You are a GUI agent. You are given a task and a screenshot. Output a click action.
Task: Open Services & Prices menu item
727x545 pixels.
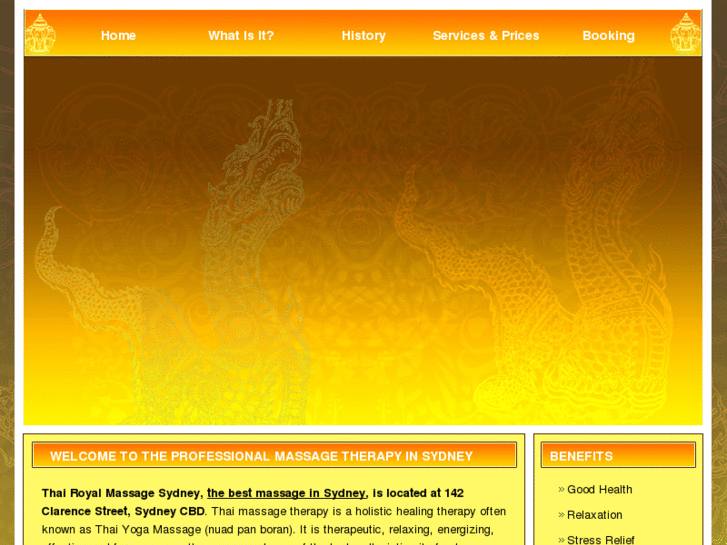tap(486, 36)
